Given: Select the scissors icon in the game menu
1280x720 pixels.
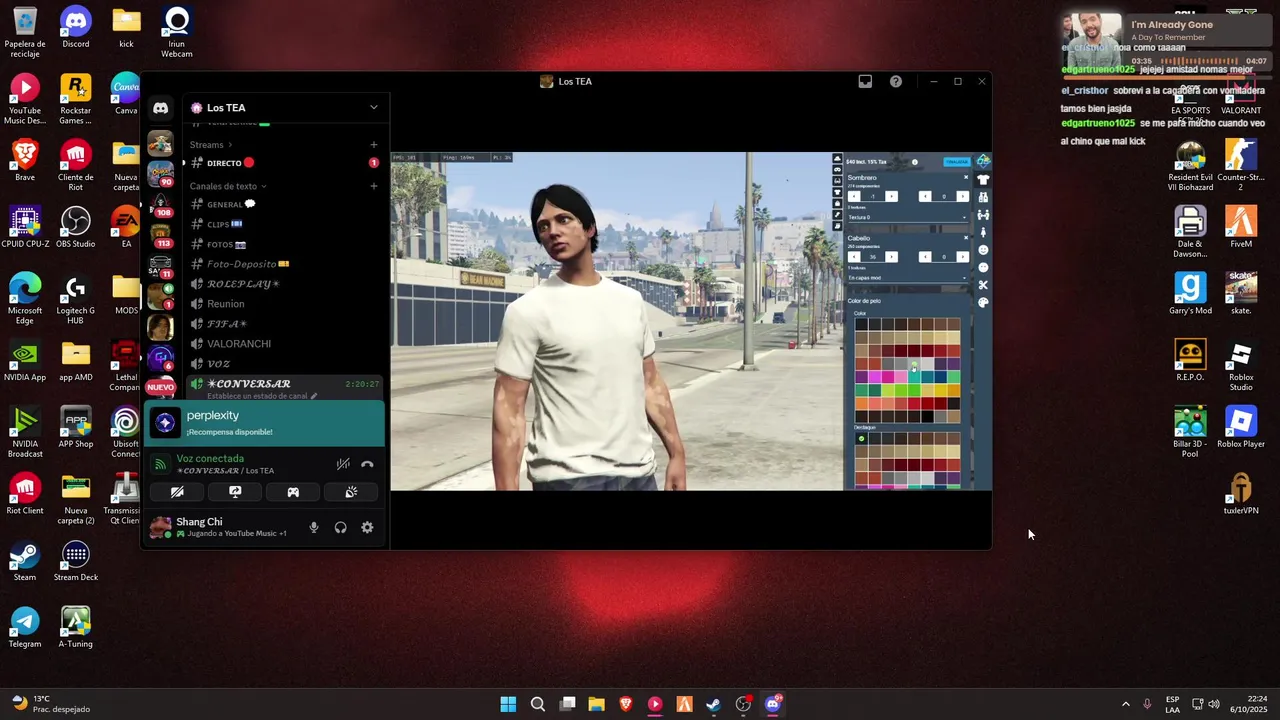Looking at the screenshot, I should click(983, 285).
